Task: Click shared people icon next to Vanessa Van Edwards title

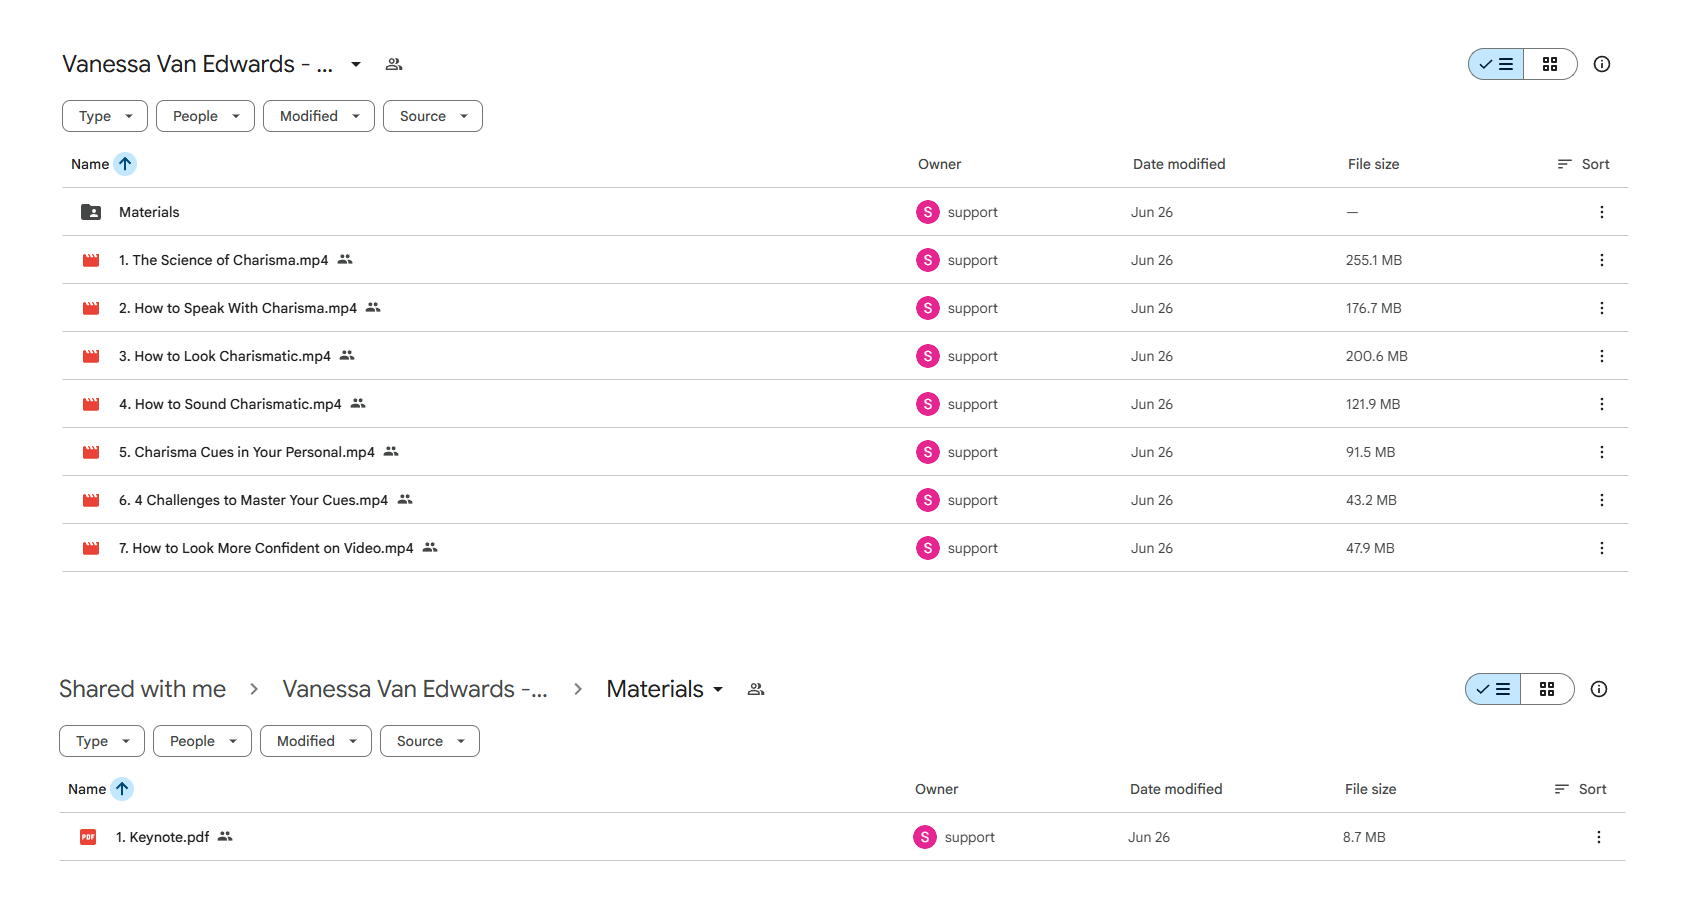Action: [x=394, y=64]
